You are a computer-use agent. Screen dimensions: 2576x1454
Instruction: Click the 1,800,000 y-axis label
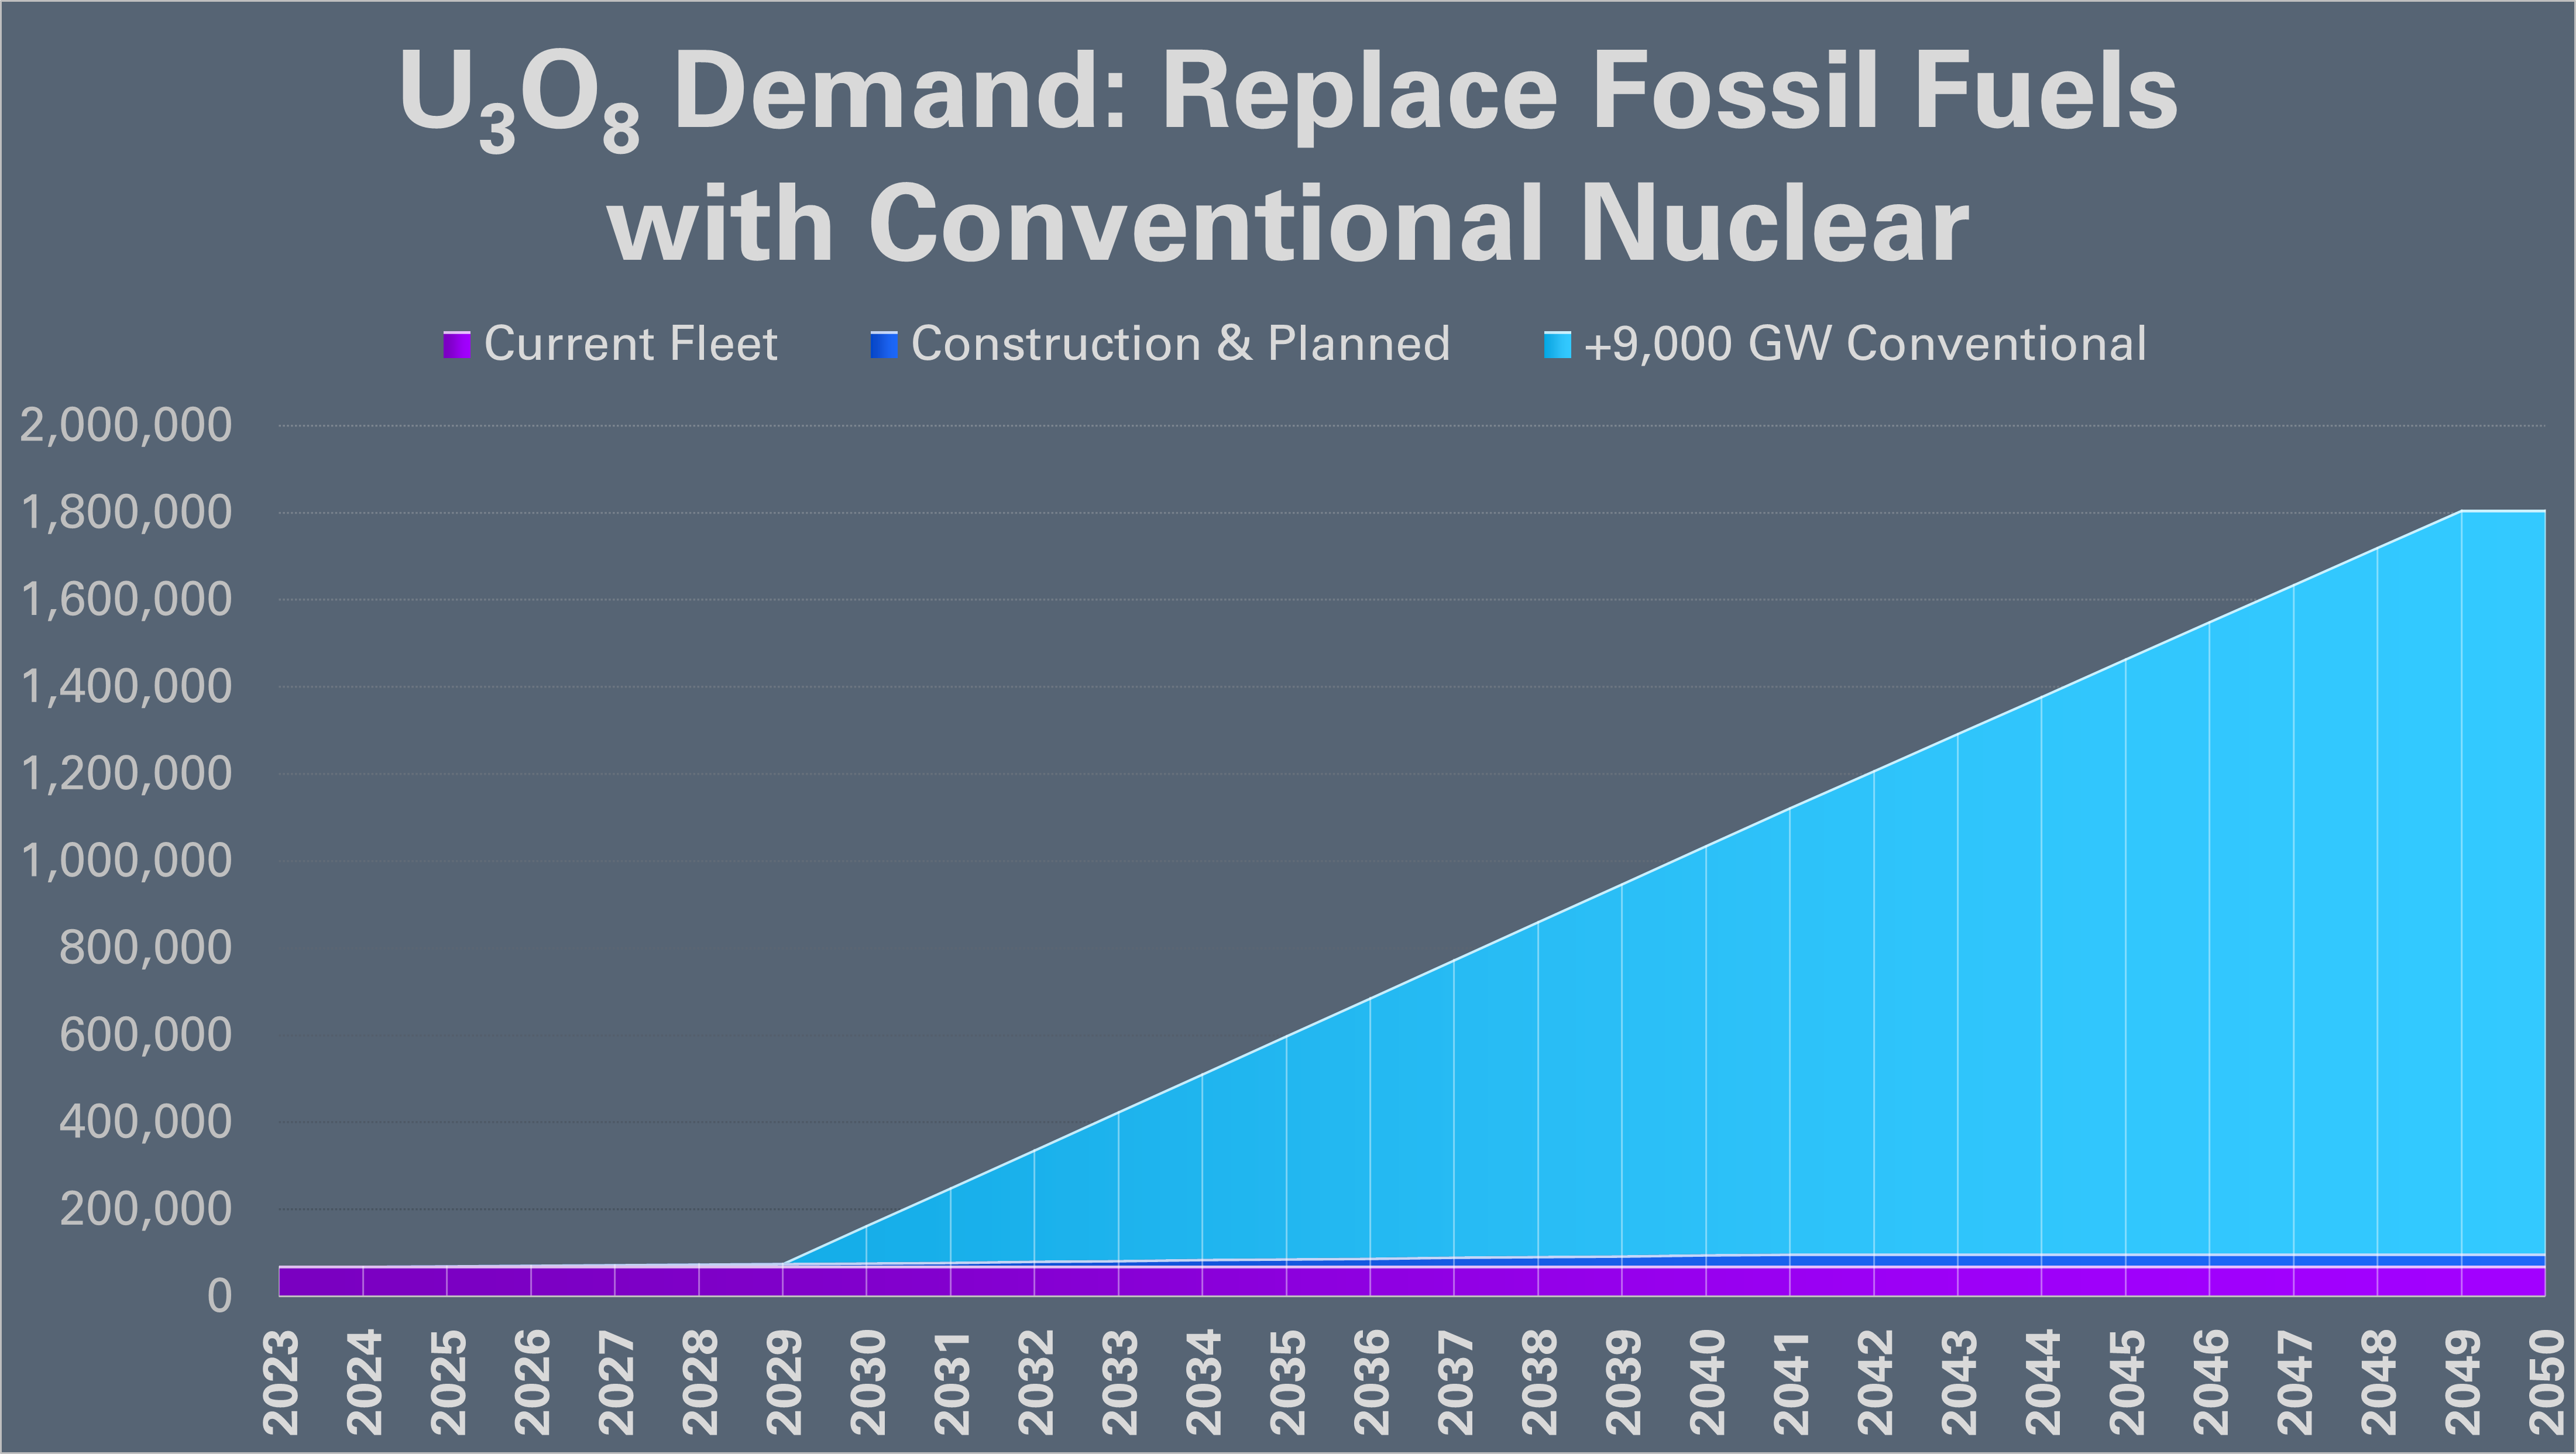tap(126, 513)
